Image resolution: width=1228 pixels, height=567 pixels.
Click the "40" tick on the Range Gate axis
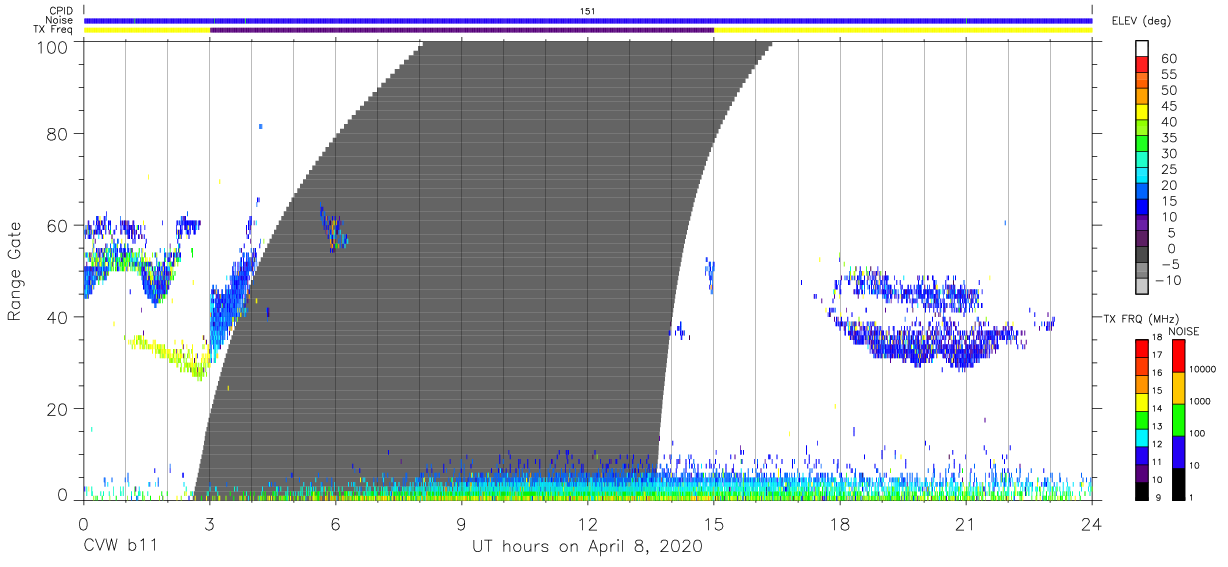click(59, 317)
